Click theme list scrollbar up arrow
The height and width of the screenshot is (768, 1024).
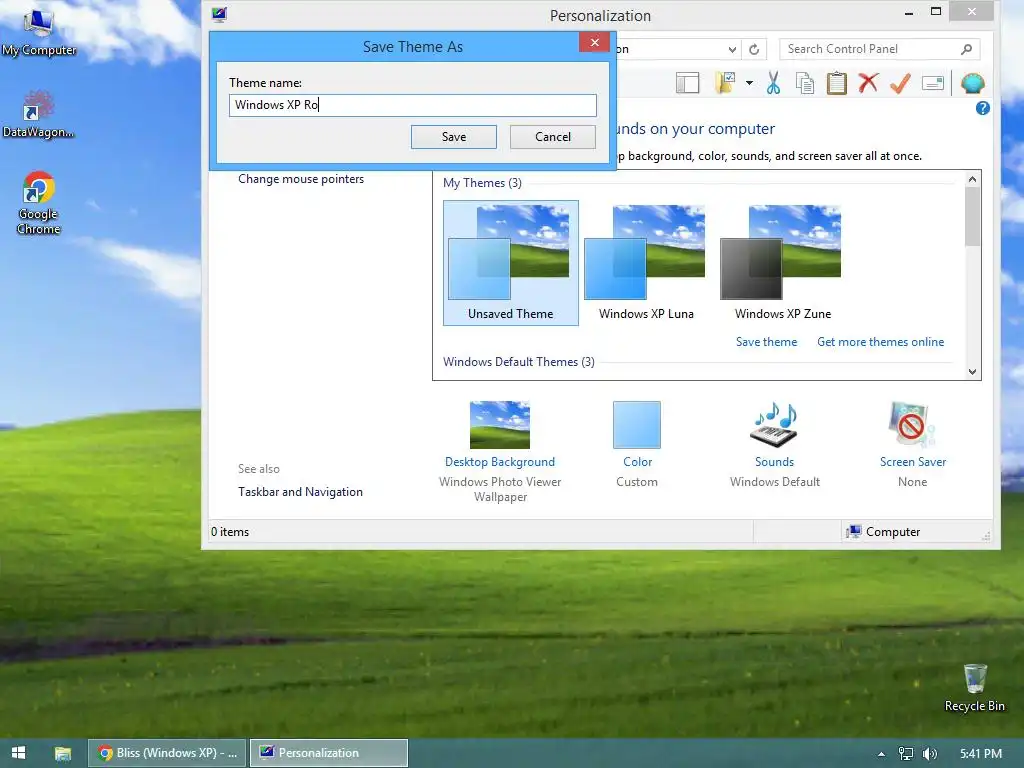click(x=972, y=179)
